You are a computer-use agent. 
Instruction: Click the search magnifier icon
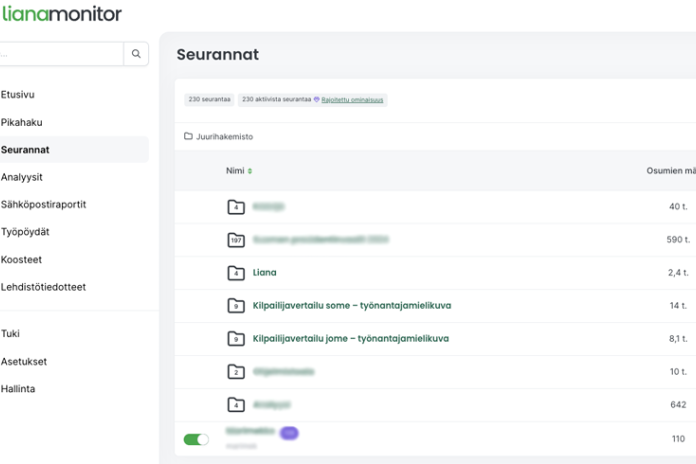click(x=135, y=54)
